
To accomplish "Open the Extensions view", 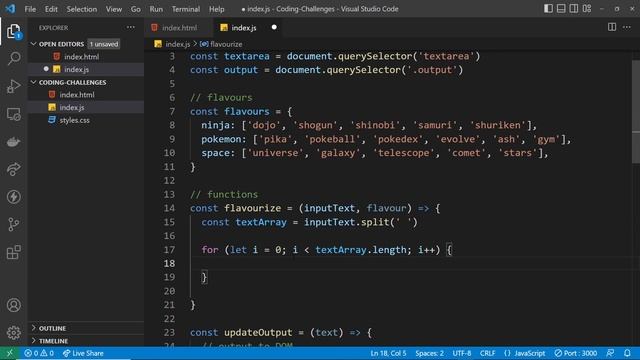I will tap(13, 252).
